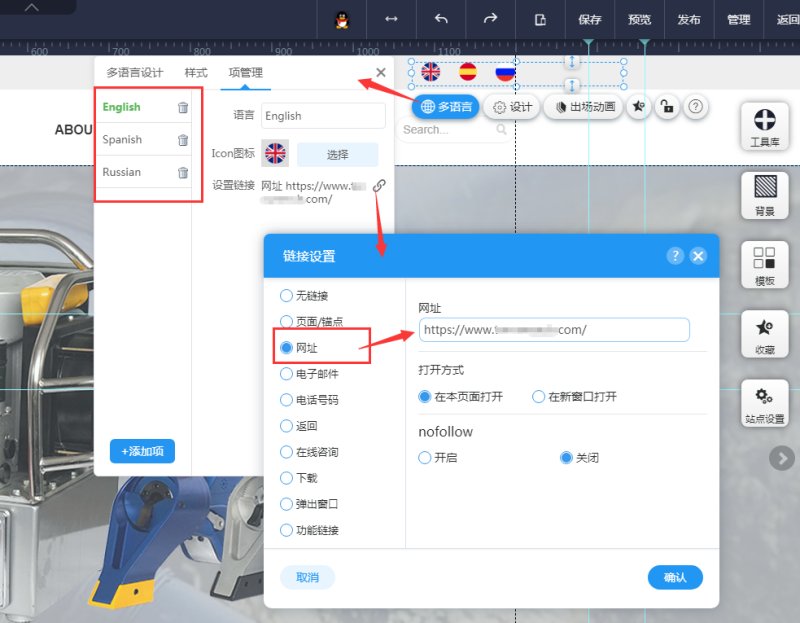The width and height of the screenshot is (800, 623).
Task: Select the Russian language item
Action: pyautogui.click(x=121, y=172)
